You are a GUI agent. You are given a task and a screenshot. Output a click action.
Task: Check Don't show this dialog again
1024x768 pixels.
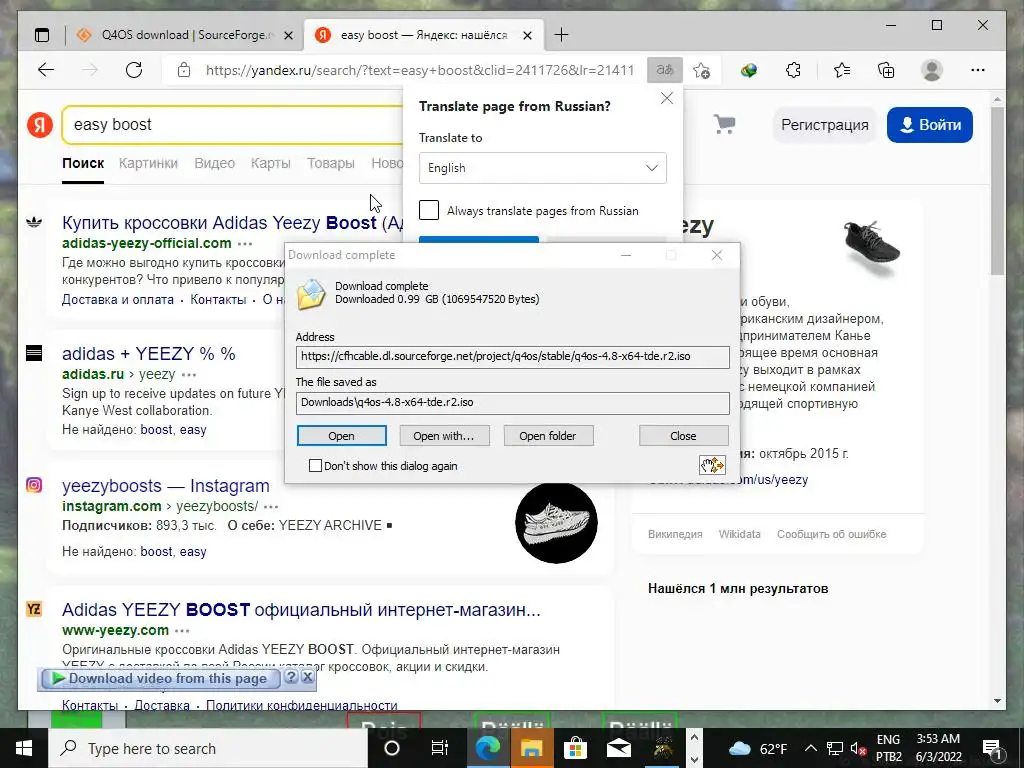(315, 466)
